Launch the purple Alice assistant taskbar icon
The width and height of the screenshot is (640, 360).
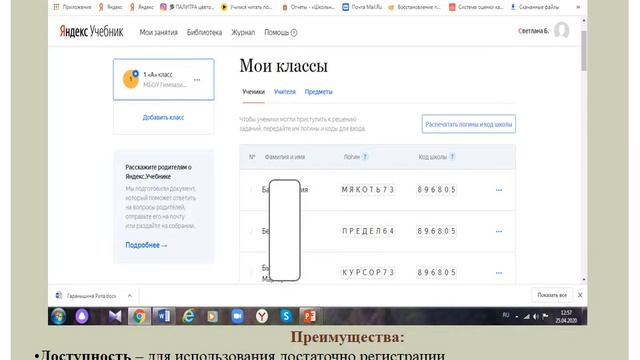pyautogui.click(x=82, y=316)
